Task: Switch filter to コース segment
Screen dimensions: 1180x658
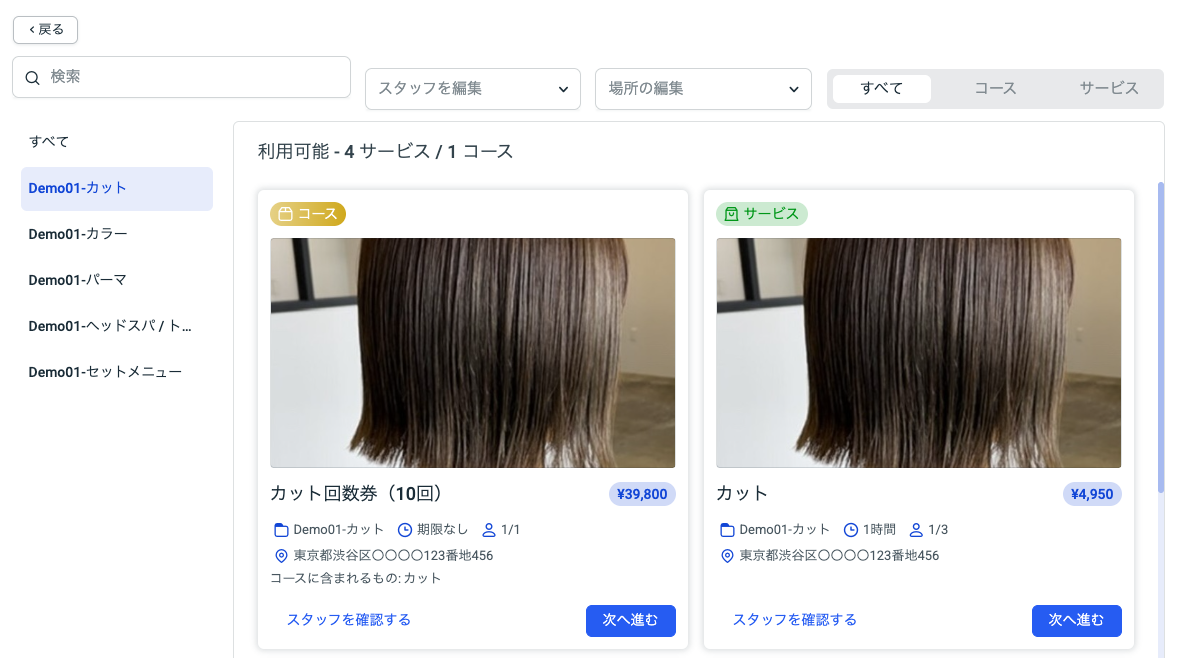Action: [x=995, y=89]
